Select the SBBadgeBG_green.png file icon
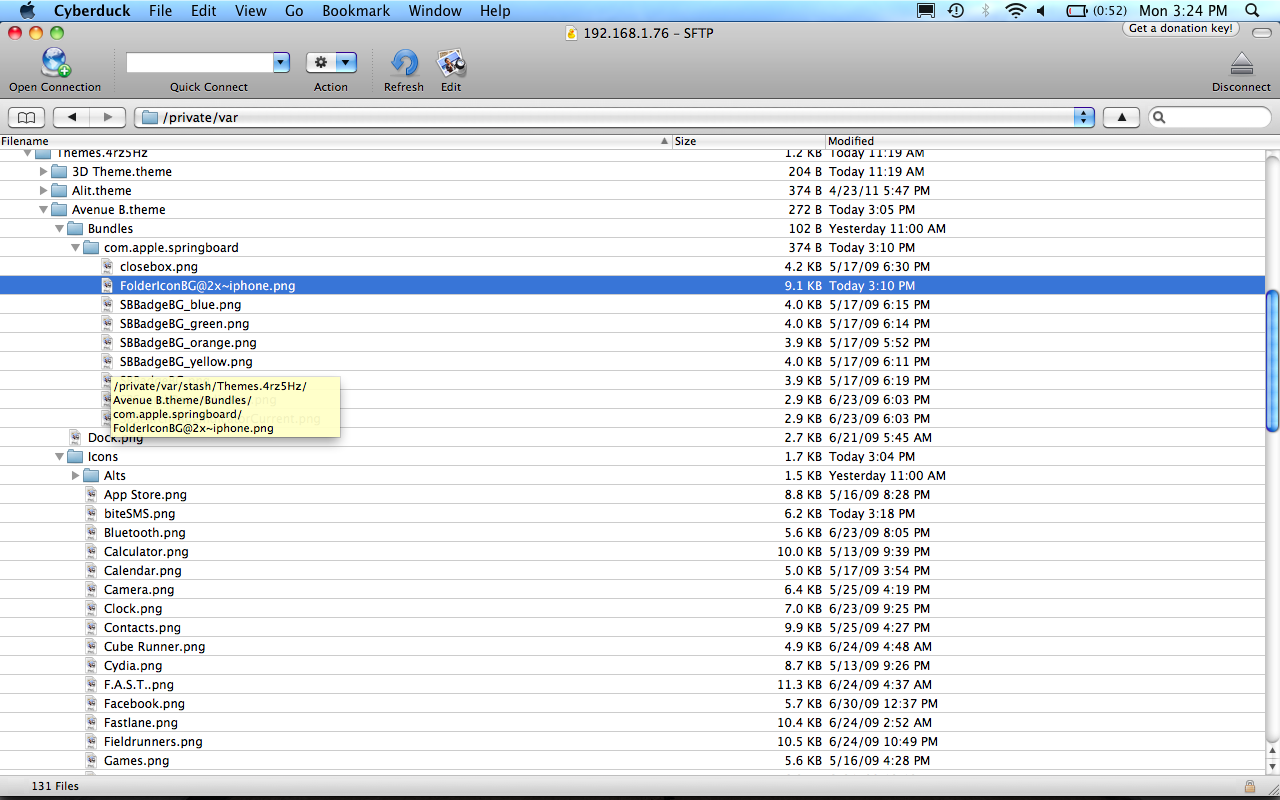The width and height of the screenshot is (1280, 800). click(108, 323)
